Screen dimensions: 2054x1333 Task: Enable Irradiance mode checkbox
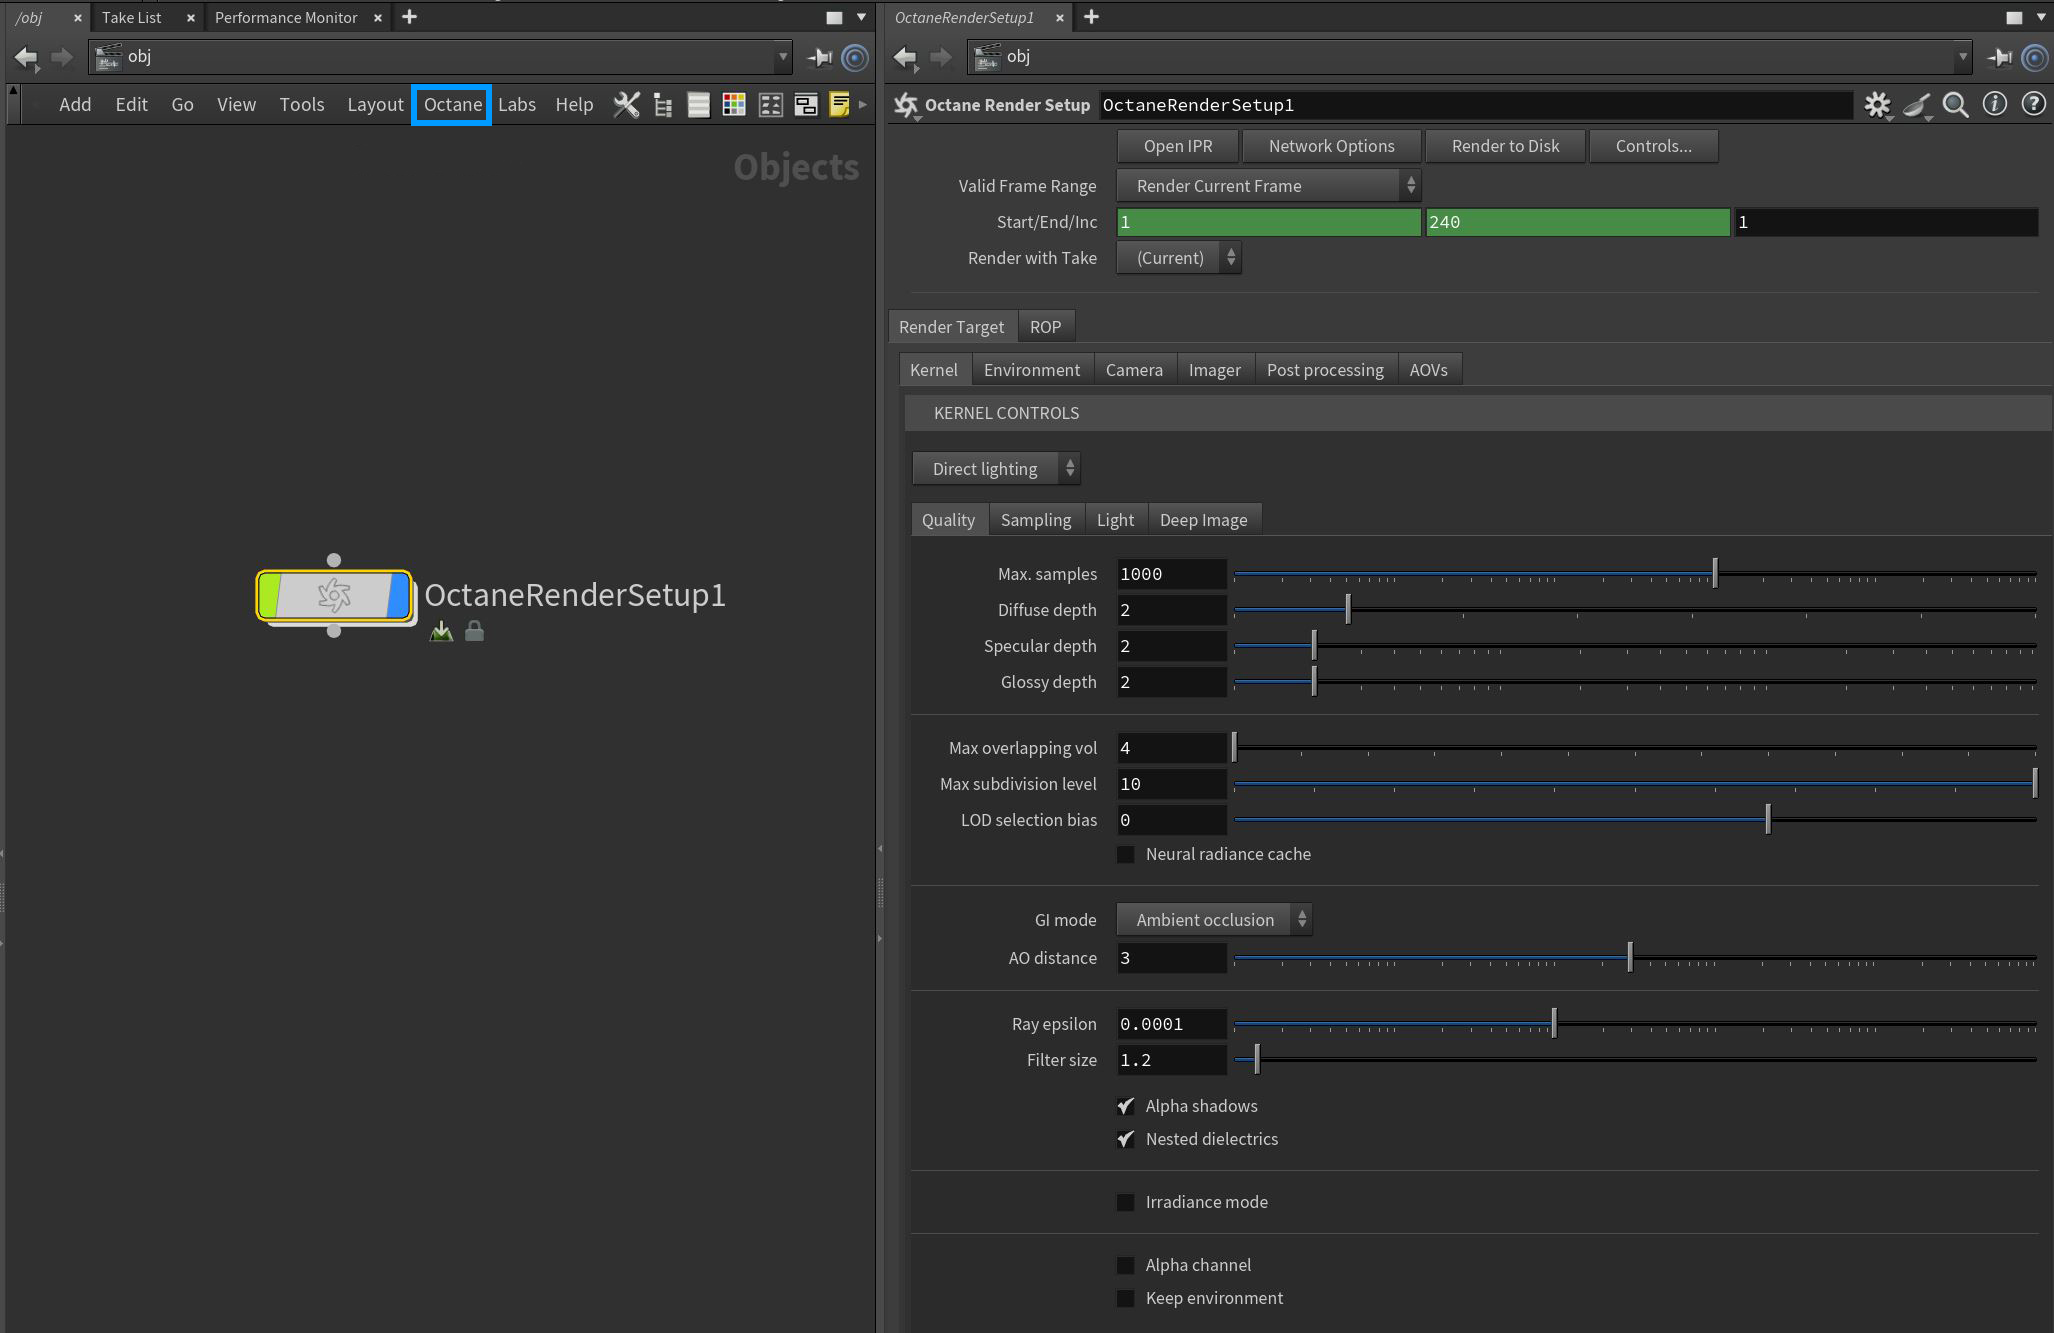pos(1126,1202)
